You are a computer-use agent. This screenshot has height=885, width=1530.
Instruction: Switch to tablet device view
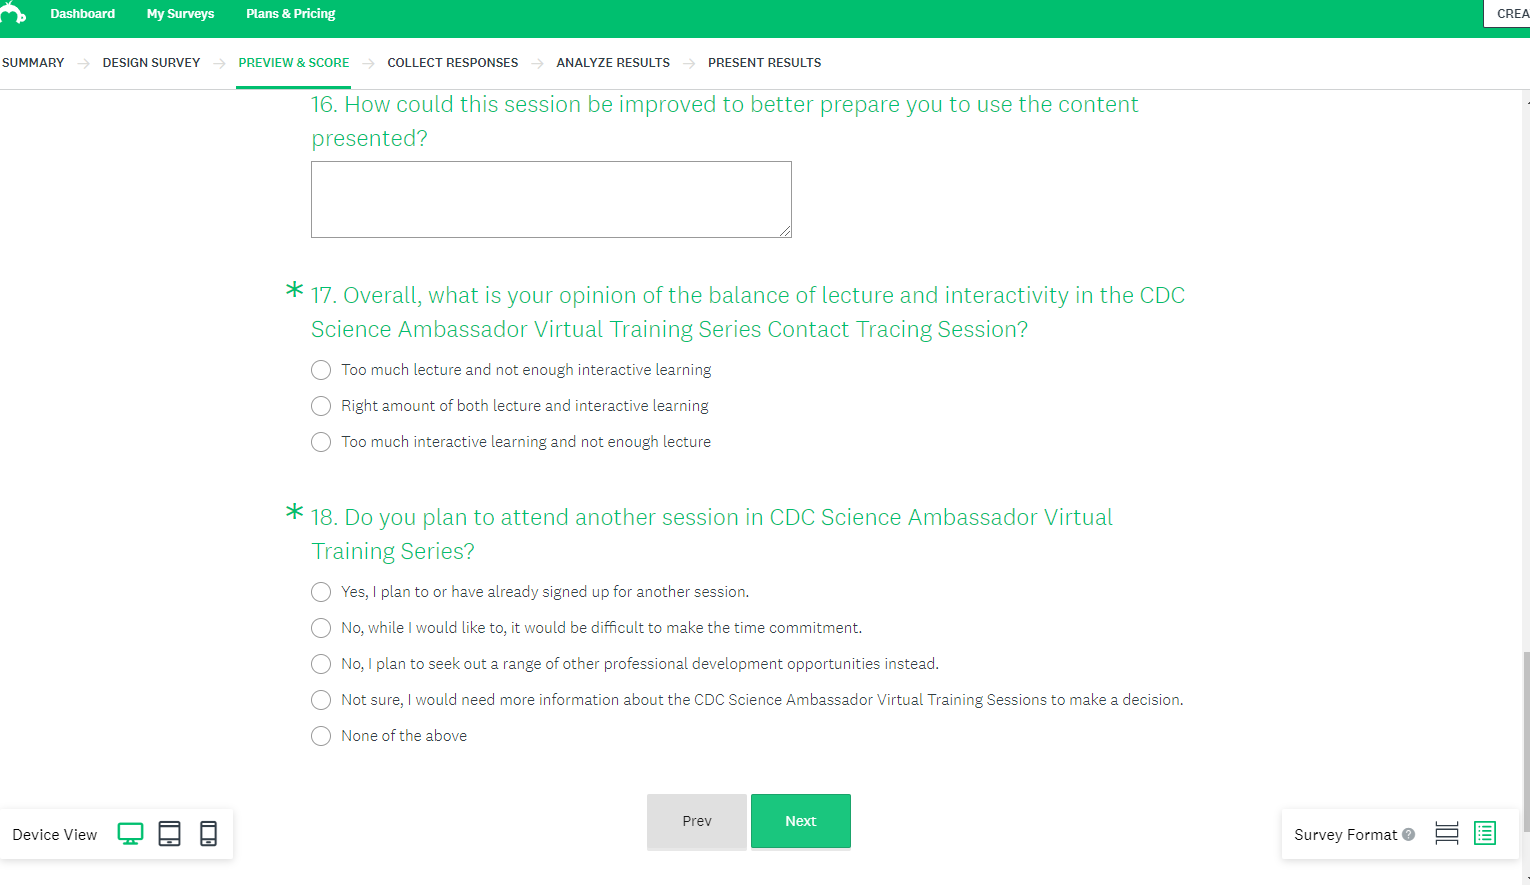pyautogui.click(x=170, y=834)
